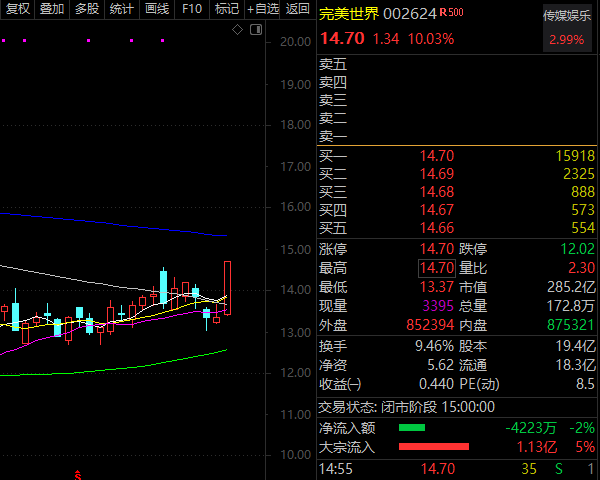Click the red S marker below the chart
This screenshot has height=480, width=600.
78,475
